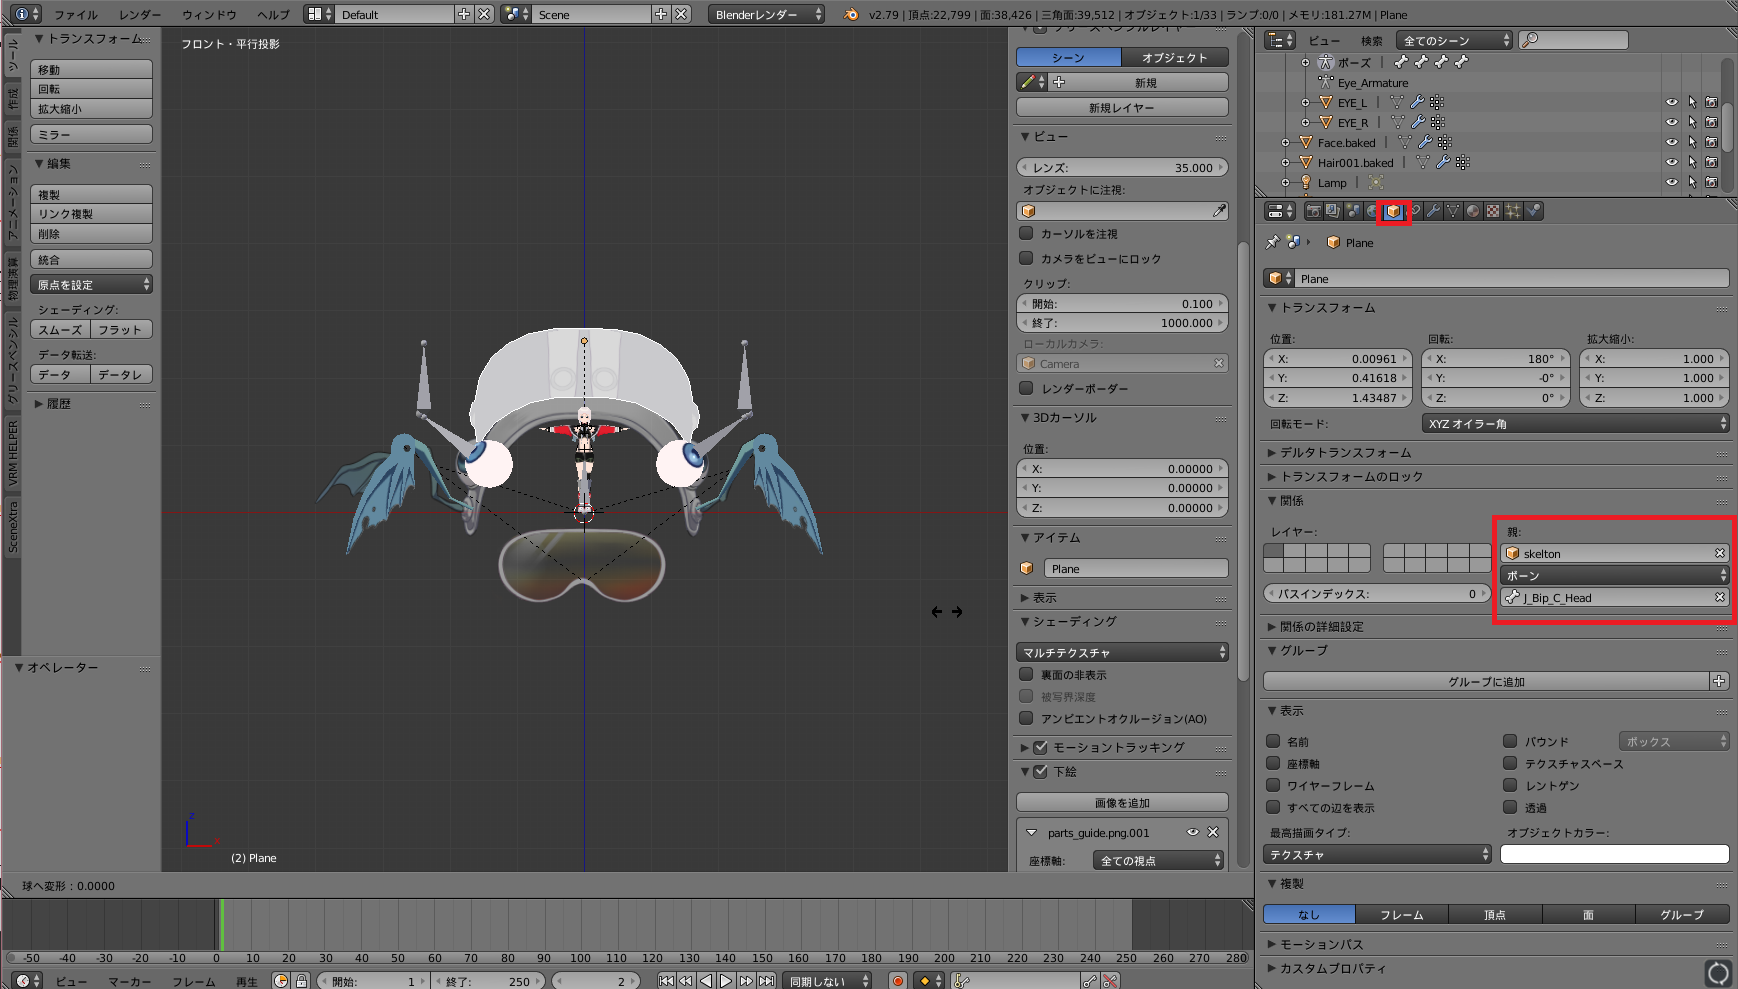The width and height of the screenshot is (1738, 989).
Task: Open the マルチテクスチャ shading dropdown
Action: coord(1122,652)
